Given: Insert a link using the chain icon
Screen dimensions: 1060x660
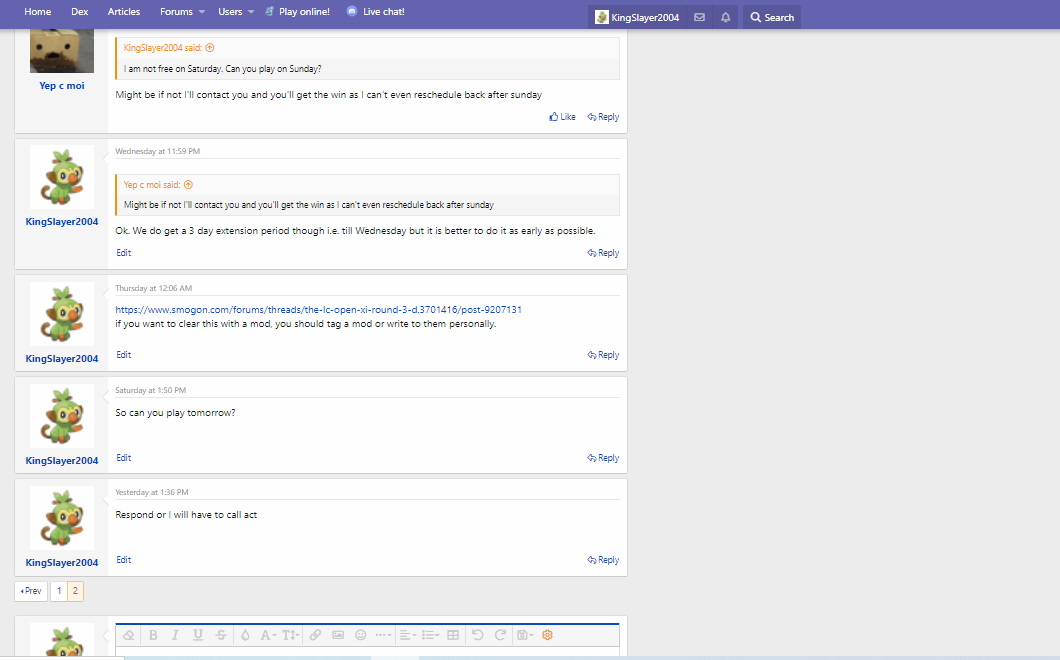Looking at the screenshot, I should pos(315,635).
